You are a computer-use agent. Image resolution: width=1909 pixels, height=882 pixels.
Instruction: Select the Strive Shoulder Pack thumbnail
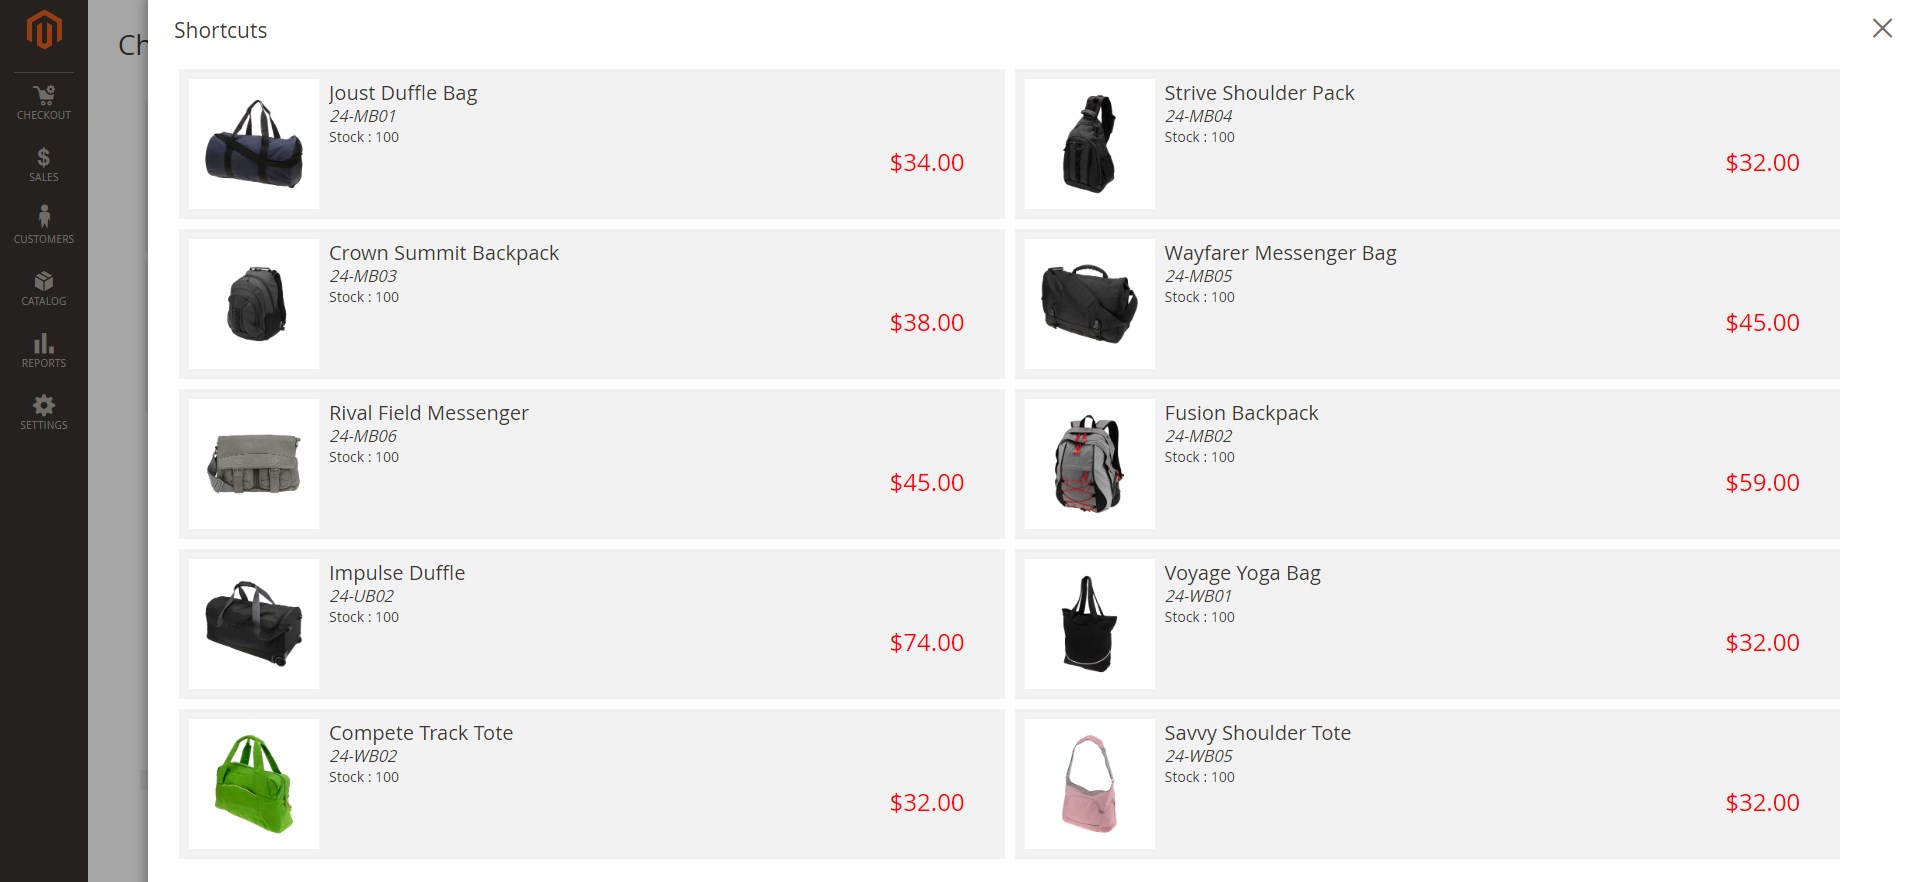(1089, 144)
